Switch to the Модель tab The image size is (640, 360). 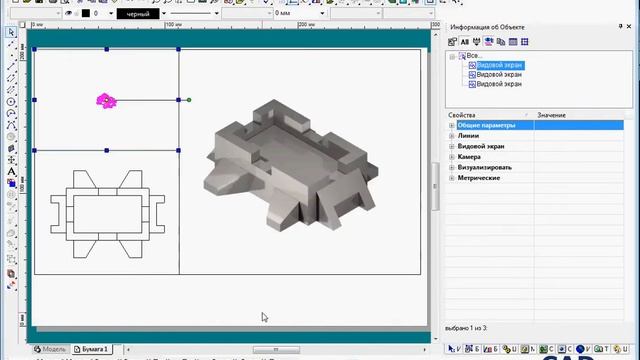pyautogui.click(x=50, y=349)
